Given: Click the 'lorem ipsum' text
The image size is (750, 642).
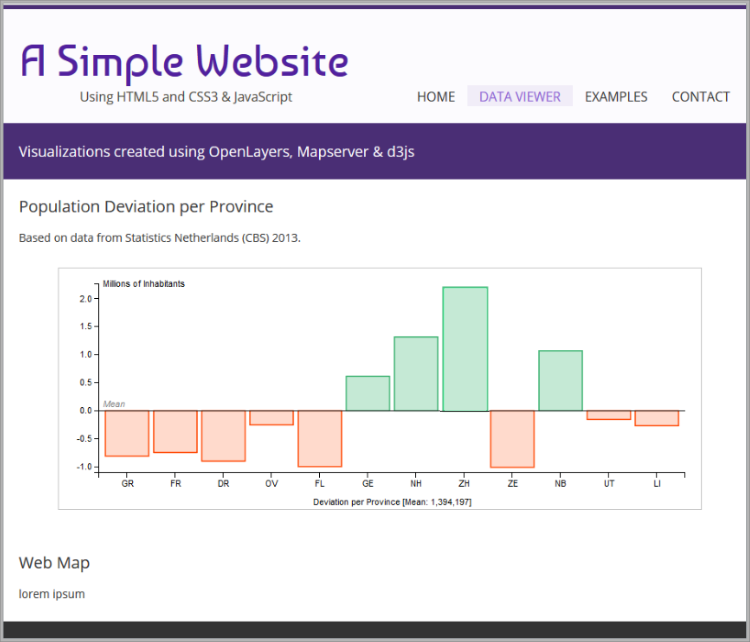Looking at the screenshot, I should click(x=52, y=594).
